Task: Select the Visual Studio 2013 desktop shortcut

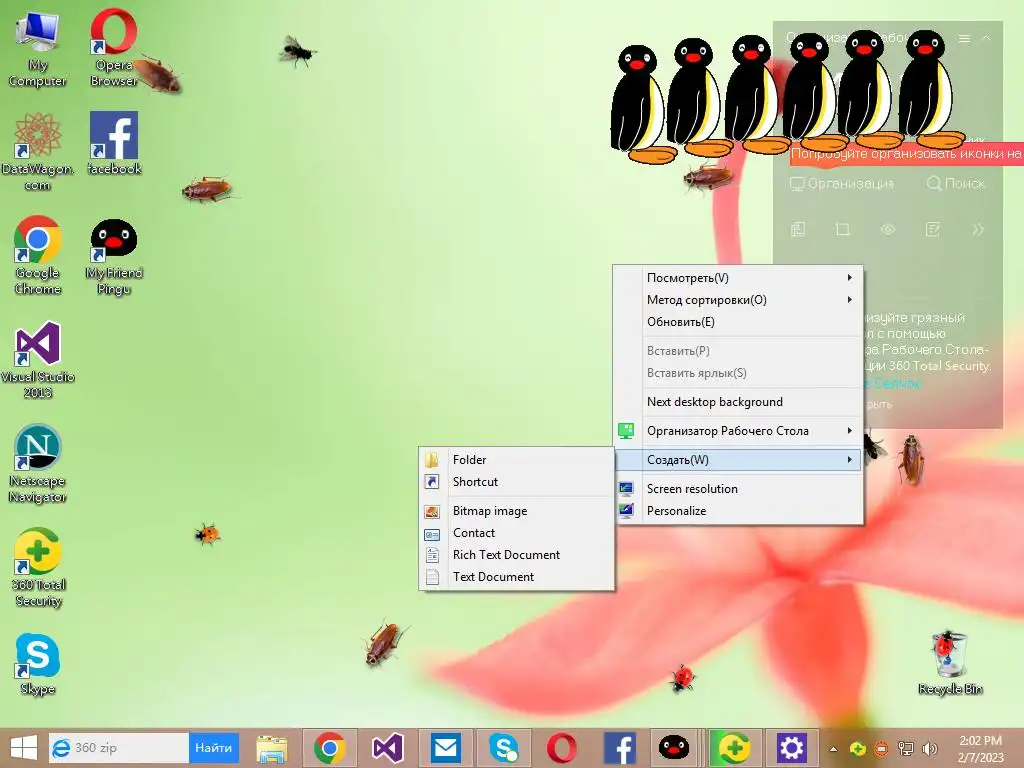Action: coord(38,360)
